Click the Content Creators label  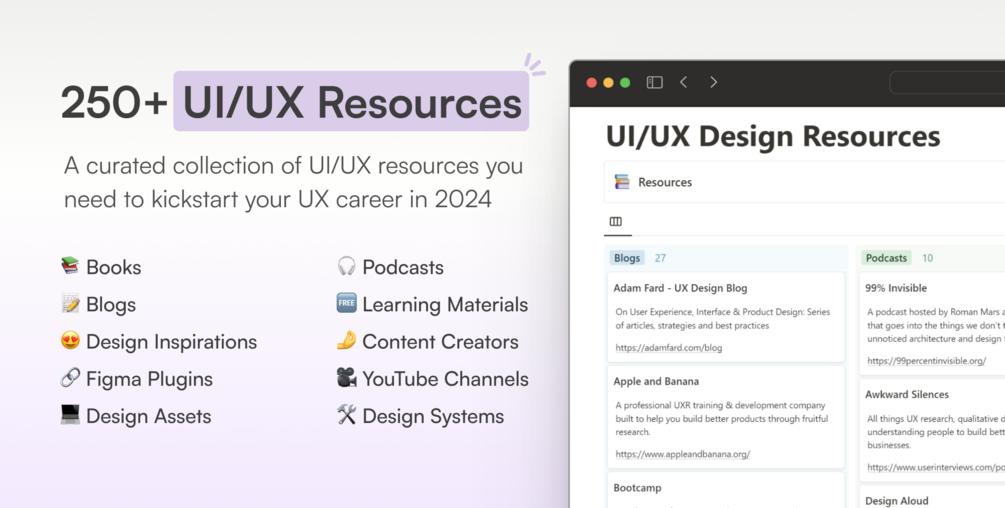[440, 342]
